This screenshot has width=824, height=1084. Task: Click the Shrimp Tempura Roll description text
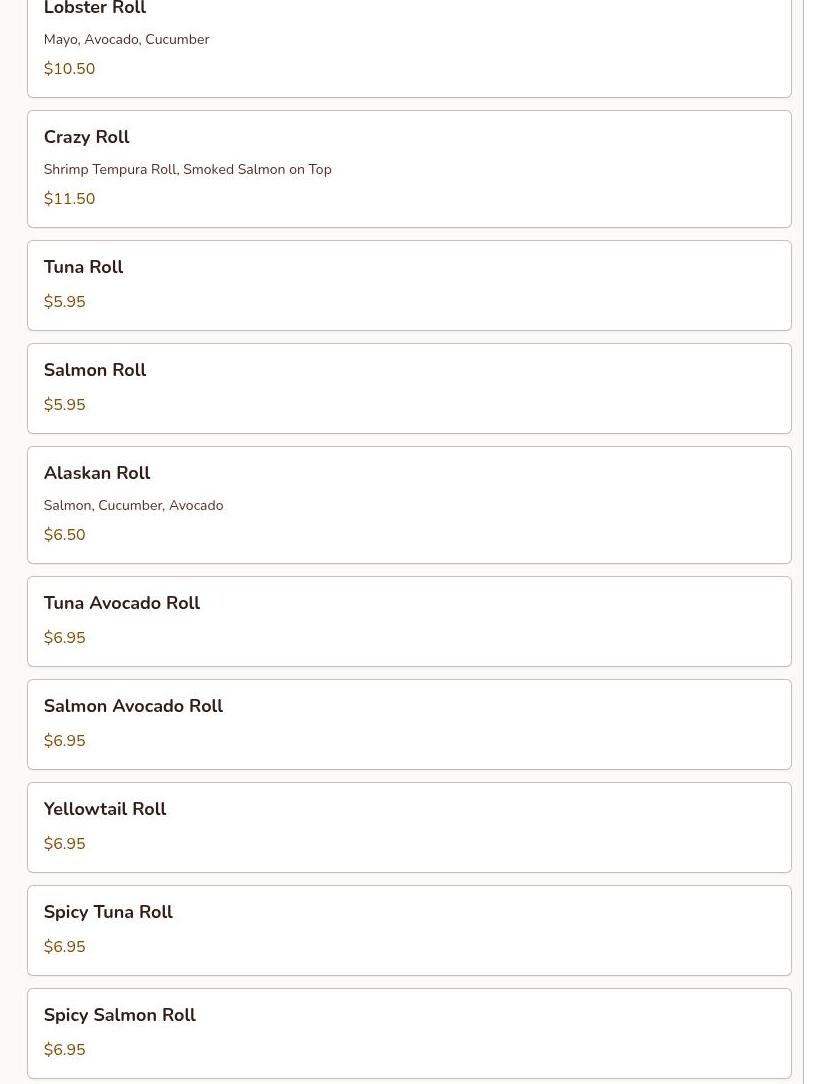tap(187, 169)
